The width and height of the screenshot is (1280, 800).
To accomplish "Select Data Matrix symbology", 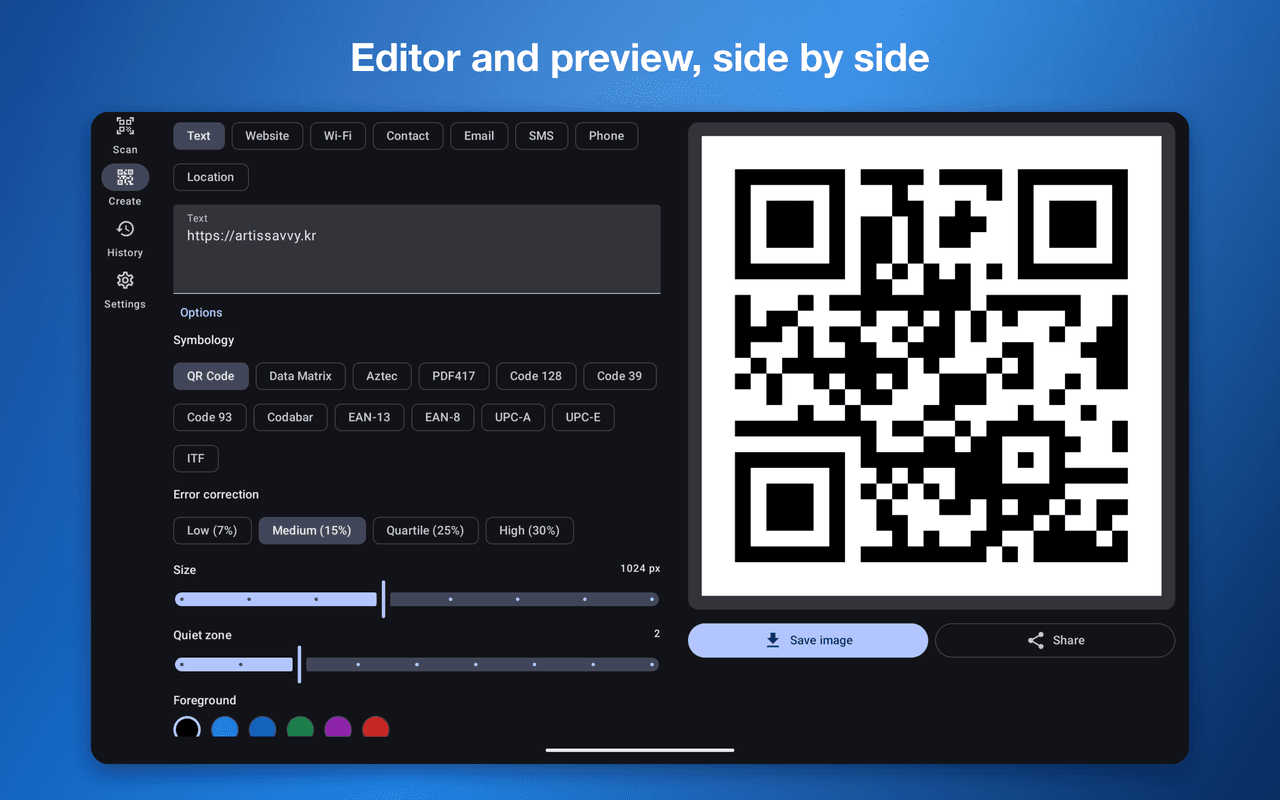I will click(x=300, y=376).
